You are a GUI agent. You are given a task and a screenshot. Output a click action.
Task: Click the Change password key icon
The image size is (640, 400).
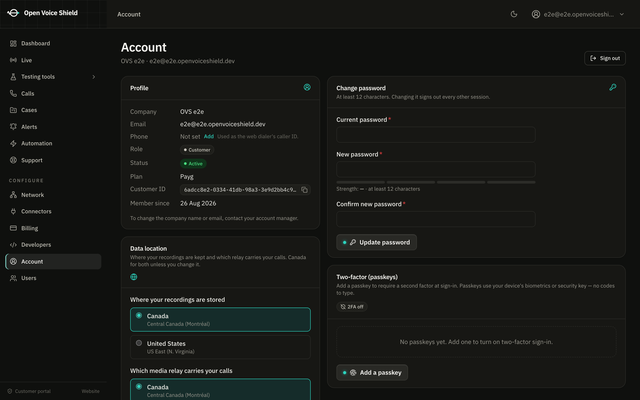[613, 87]
